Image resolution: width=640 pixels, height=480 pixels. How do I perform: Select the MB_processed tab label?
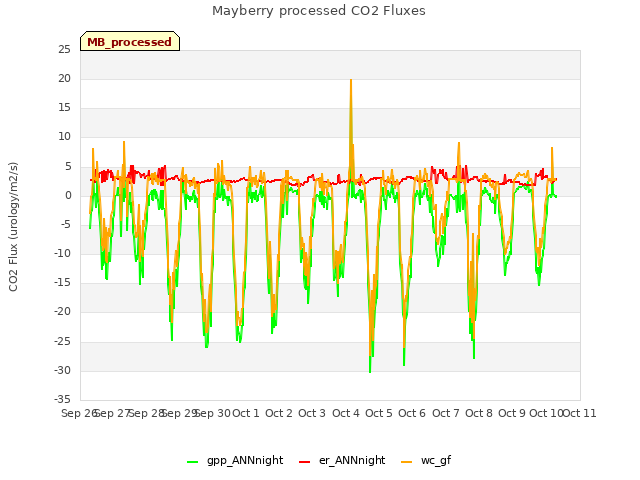[x=129, y=42]
